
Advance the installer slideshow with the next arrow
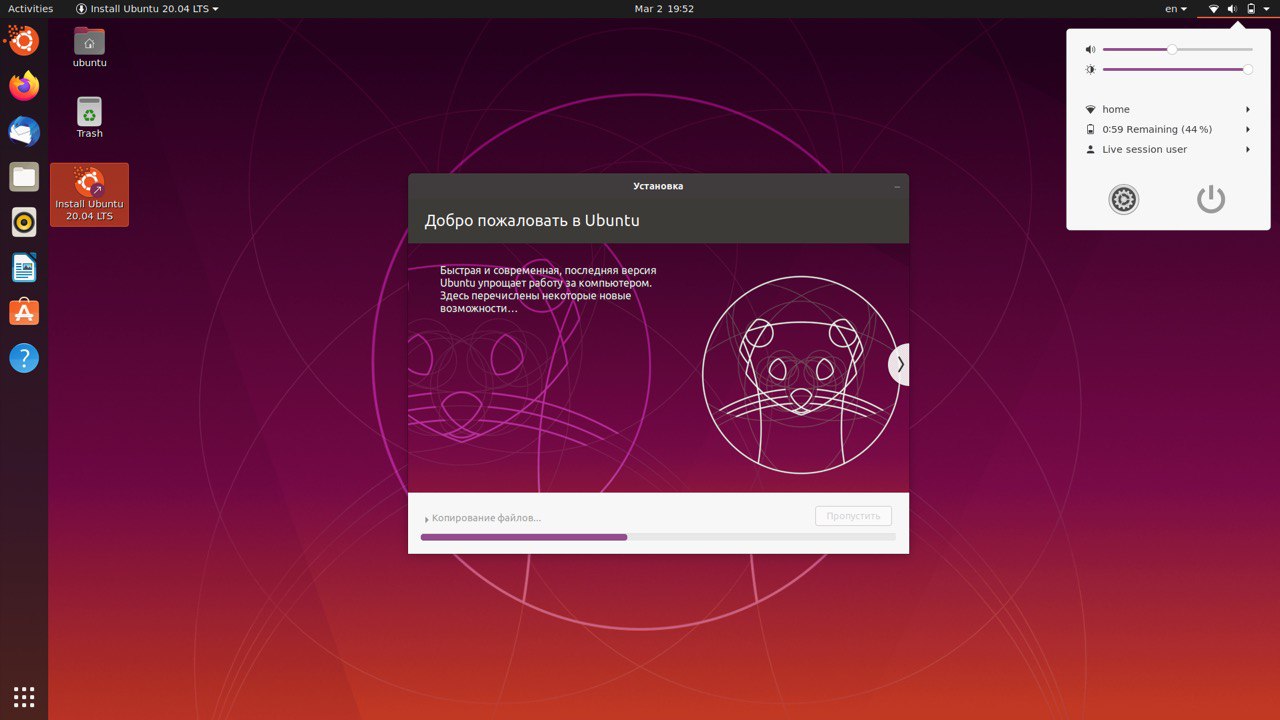coord(899,365)
